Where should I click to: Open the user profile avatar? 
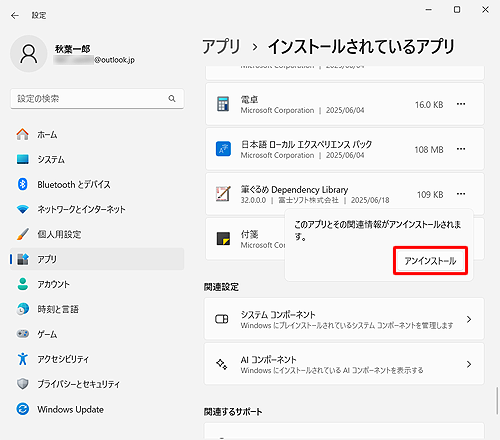(29, 54)
